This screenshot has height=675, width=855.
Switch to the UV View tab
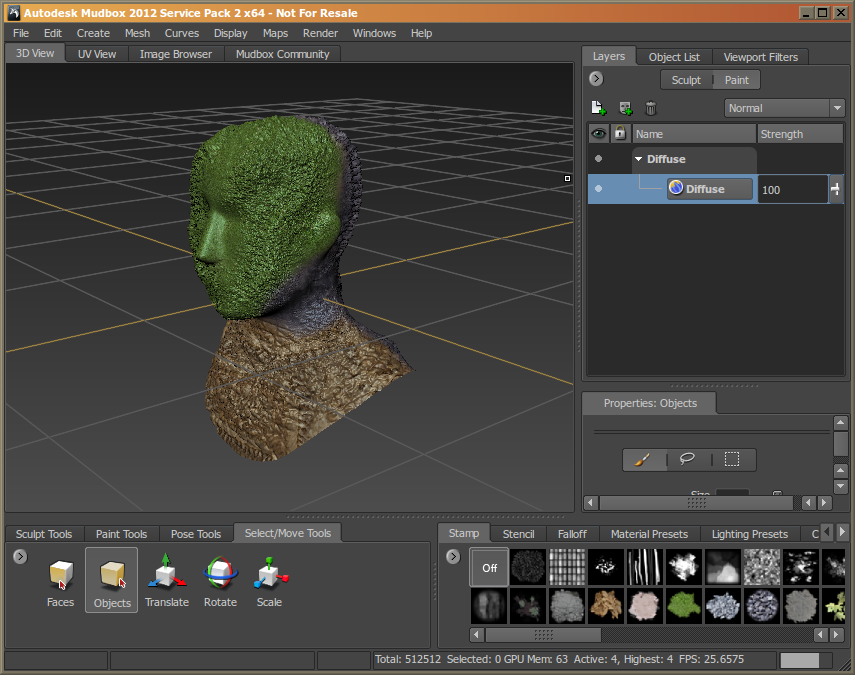[x=97, y=54]
